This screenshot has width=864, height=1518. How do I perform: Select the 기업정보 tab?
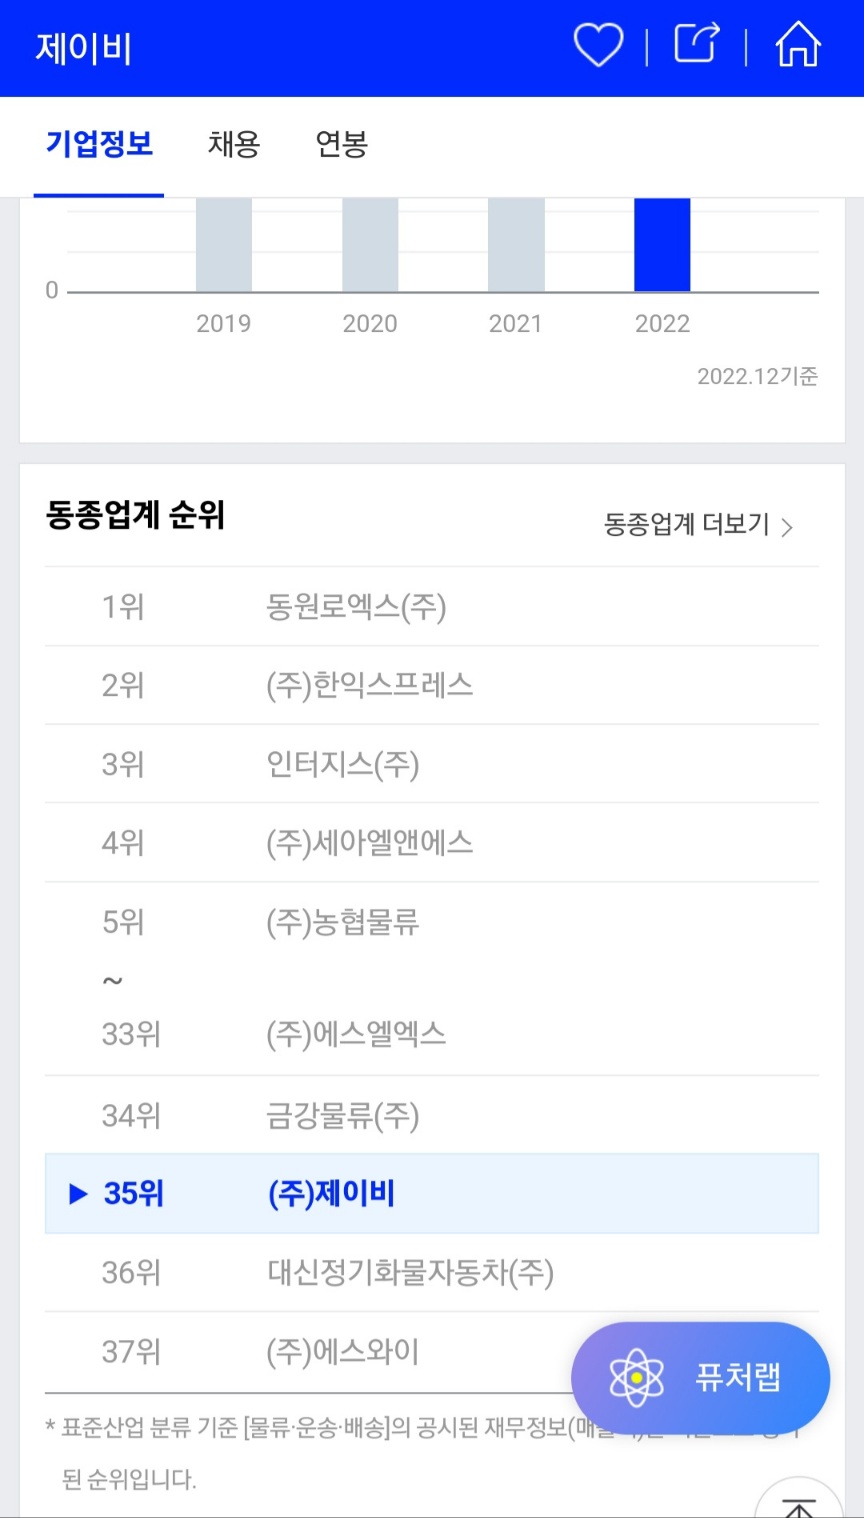(x=99, y=144)
